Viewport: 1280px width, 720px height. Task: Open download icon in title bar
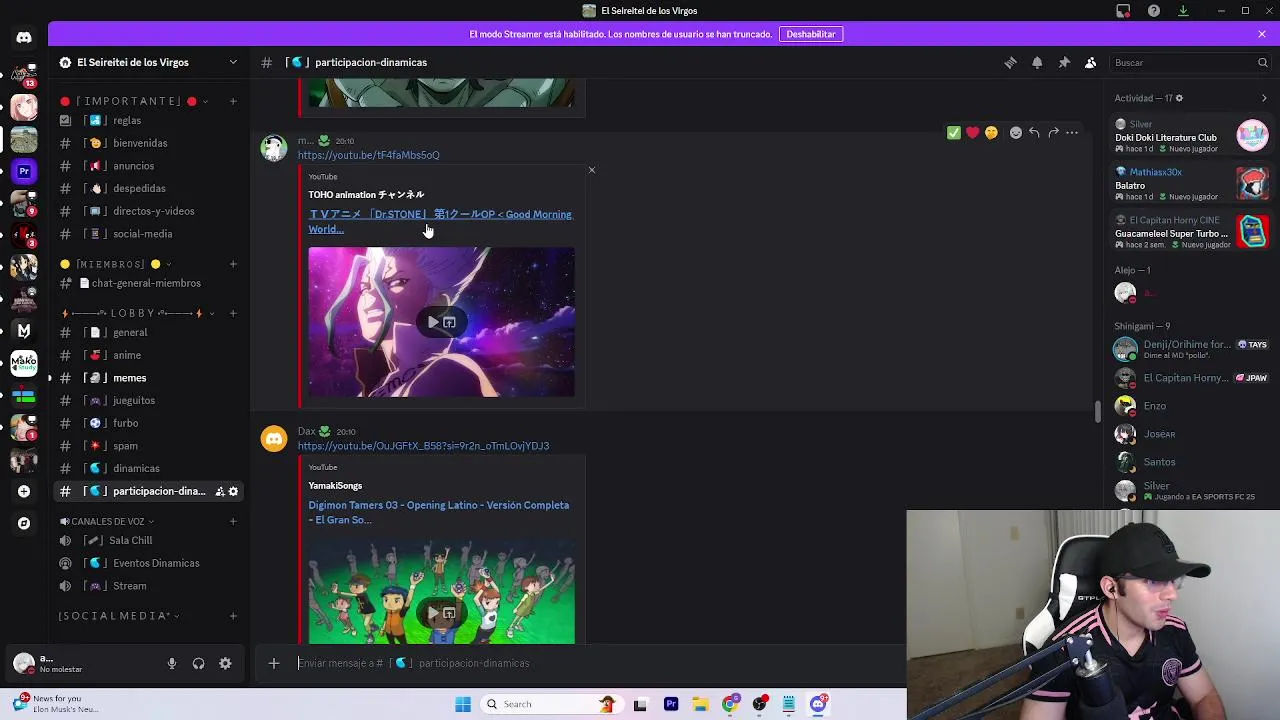(x=1183, y=11)
